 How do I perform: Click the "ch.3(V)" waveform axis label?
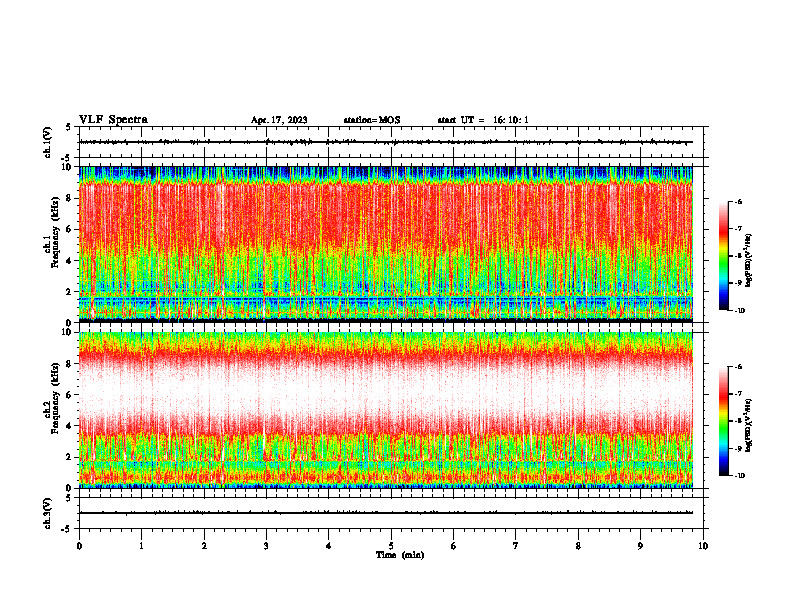tap(47, 513)
